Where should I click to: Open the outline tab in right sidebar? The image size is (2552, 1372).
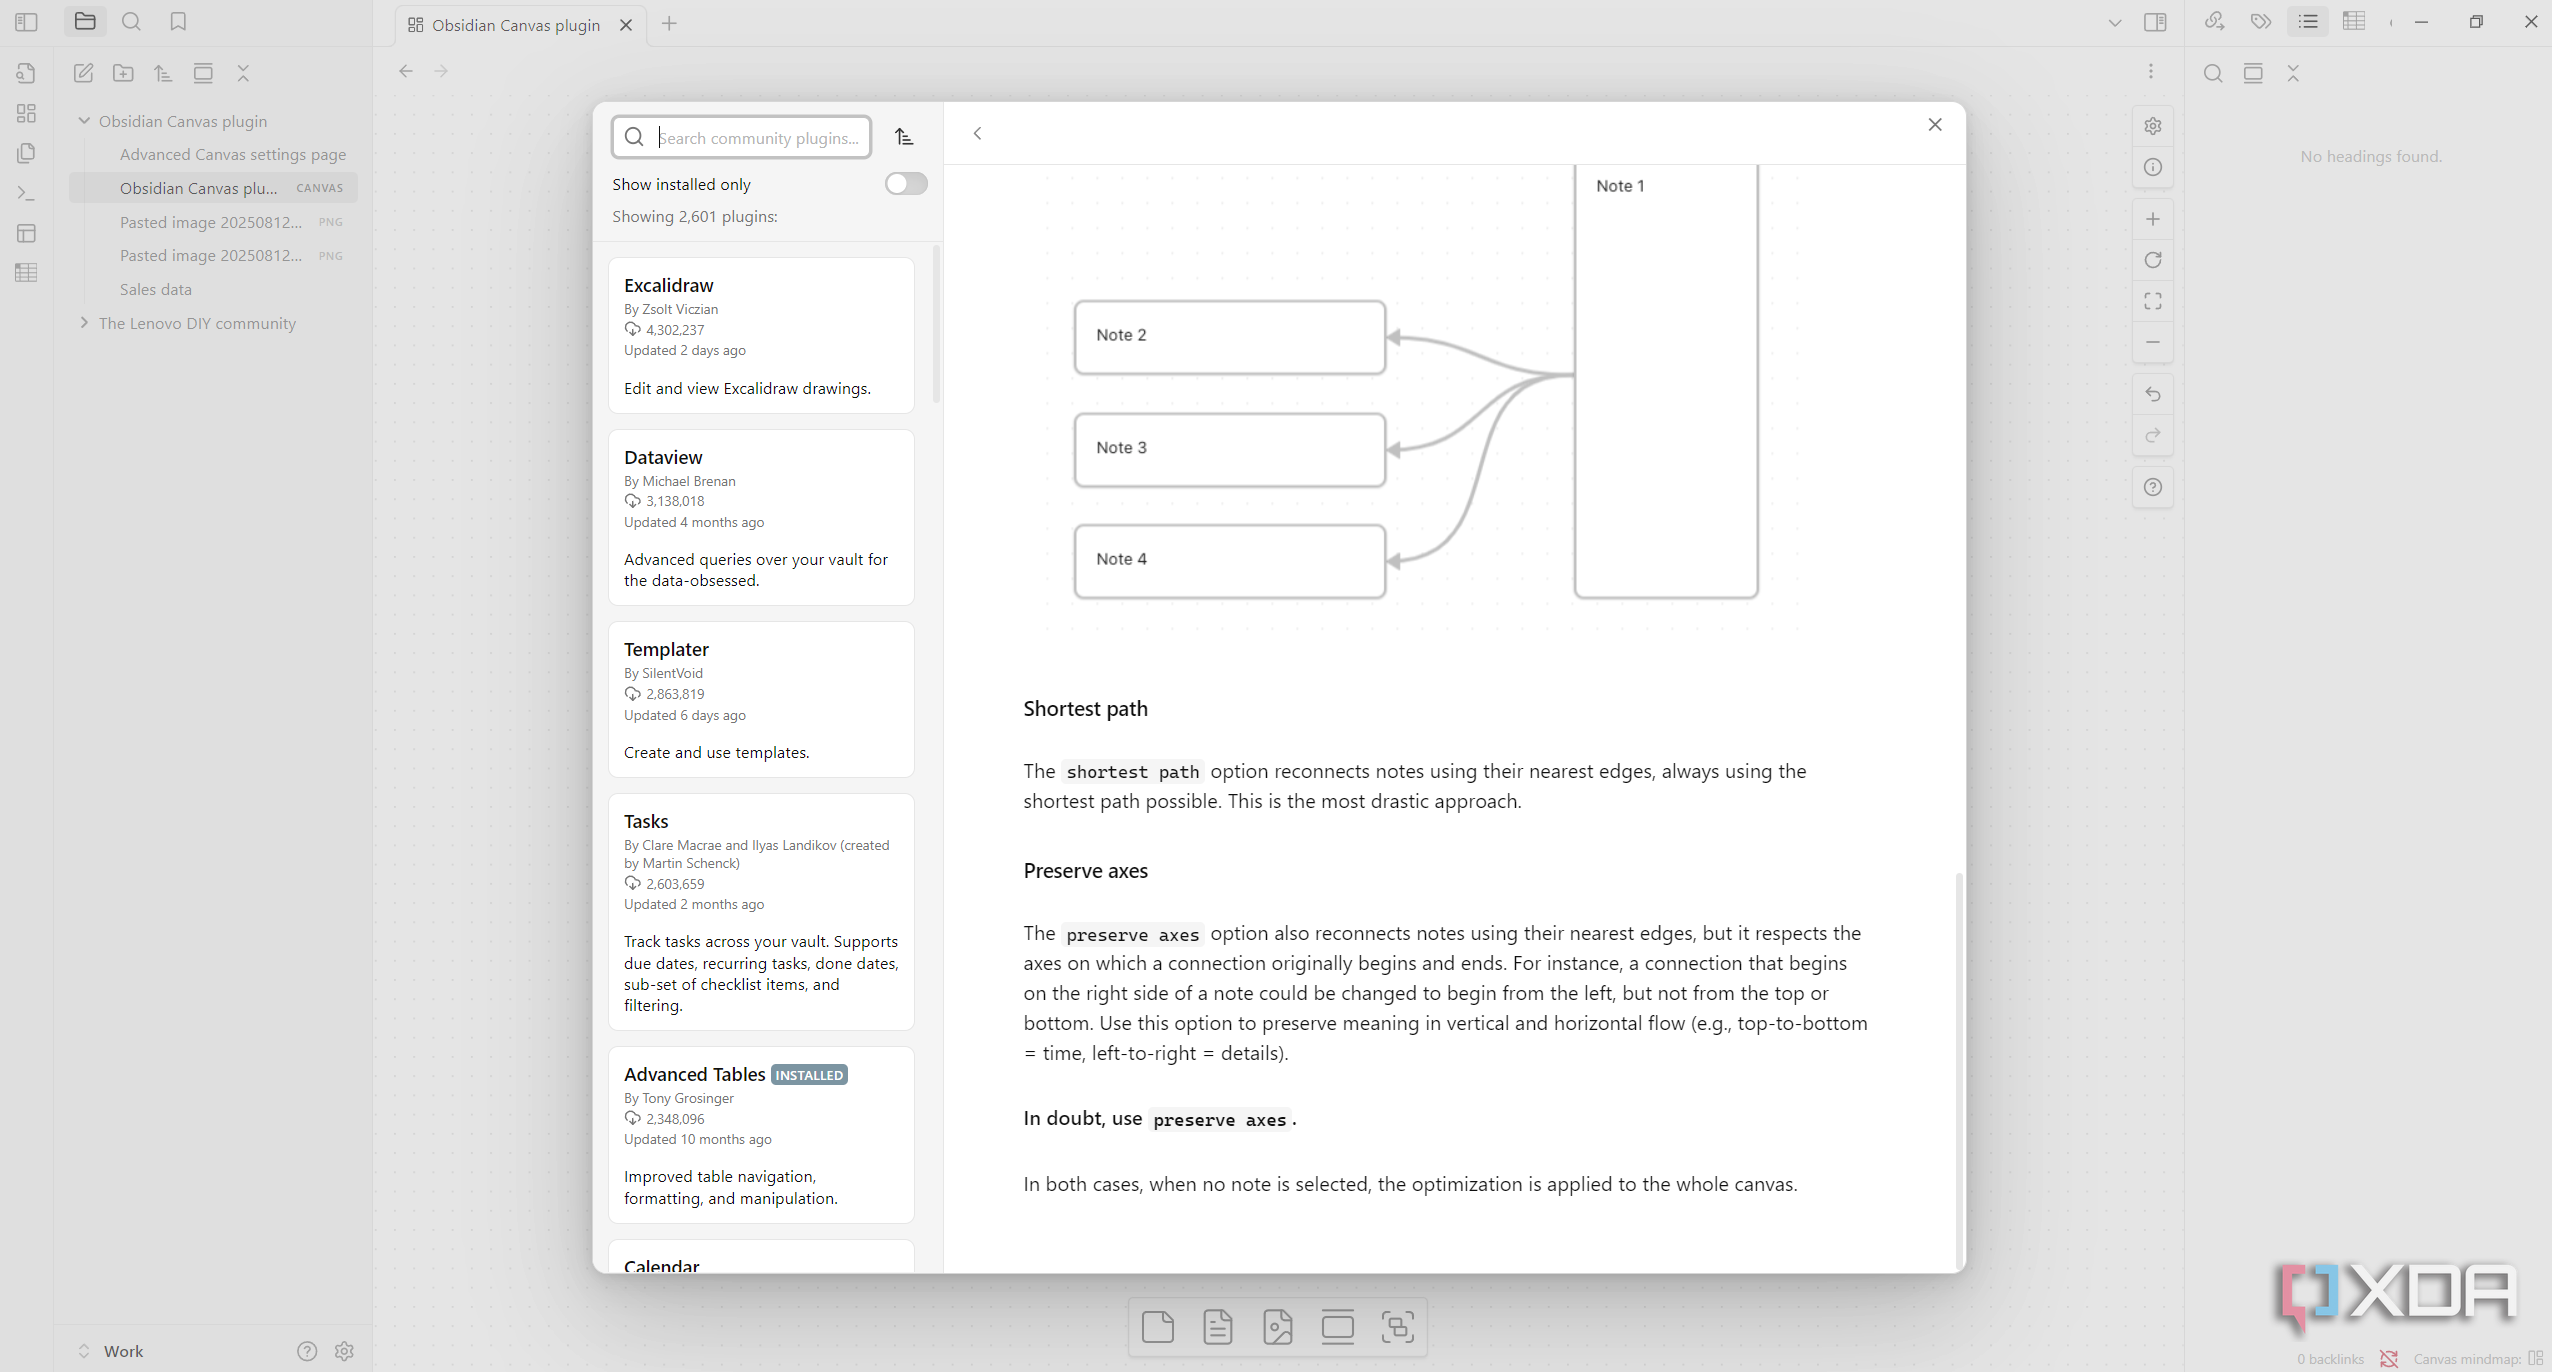point(2308,21)
